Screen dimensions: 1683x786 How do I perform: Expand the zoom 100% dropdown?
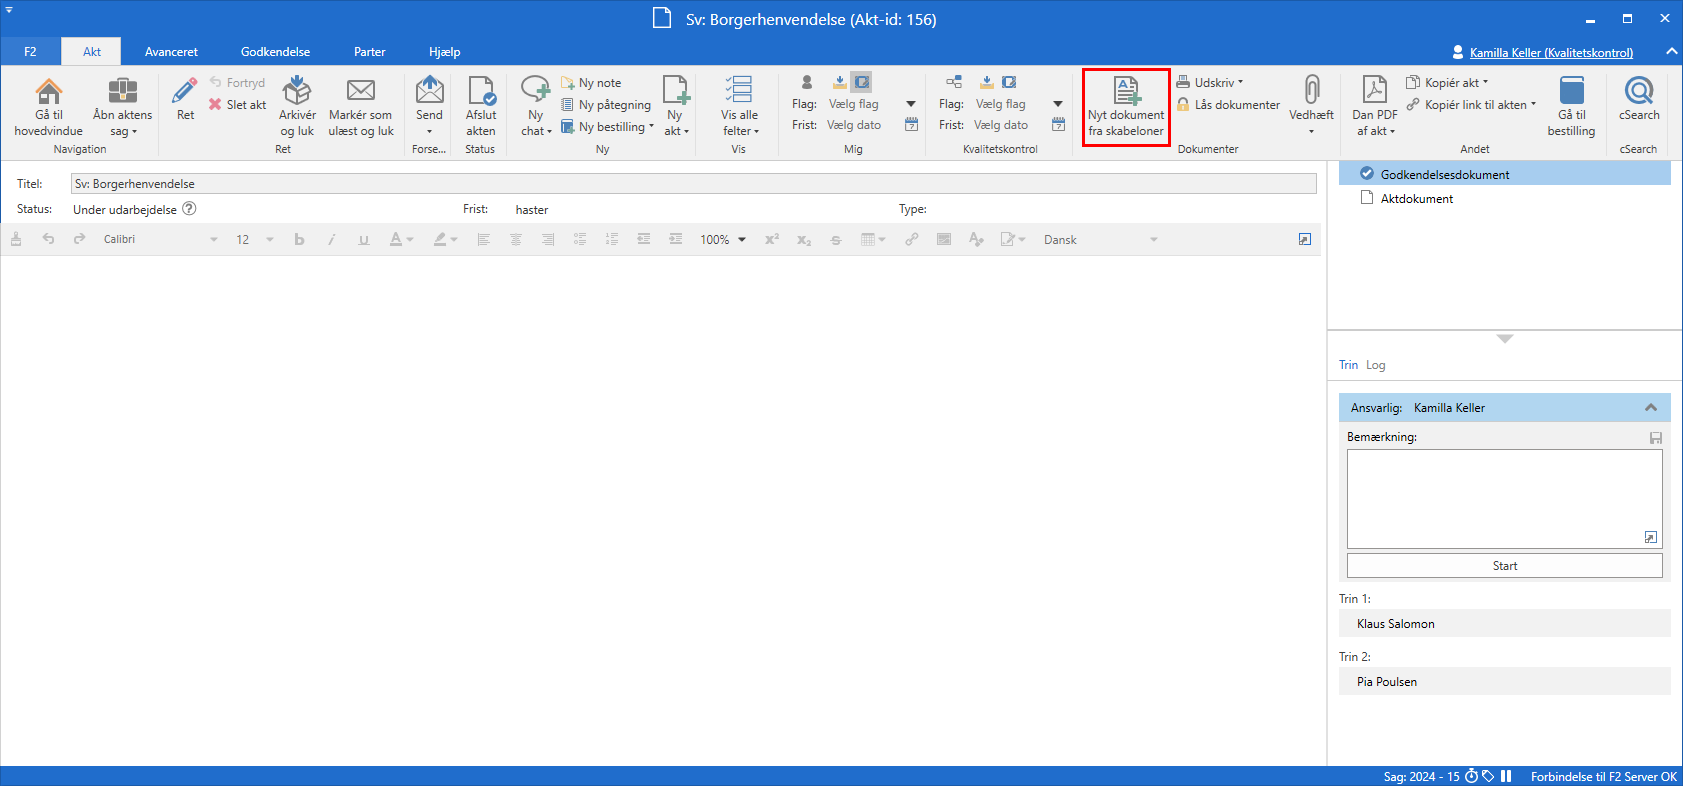[741, 240]
